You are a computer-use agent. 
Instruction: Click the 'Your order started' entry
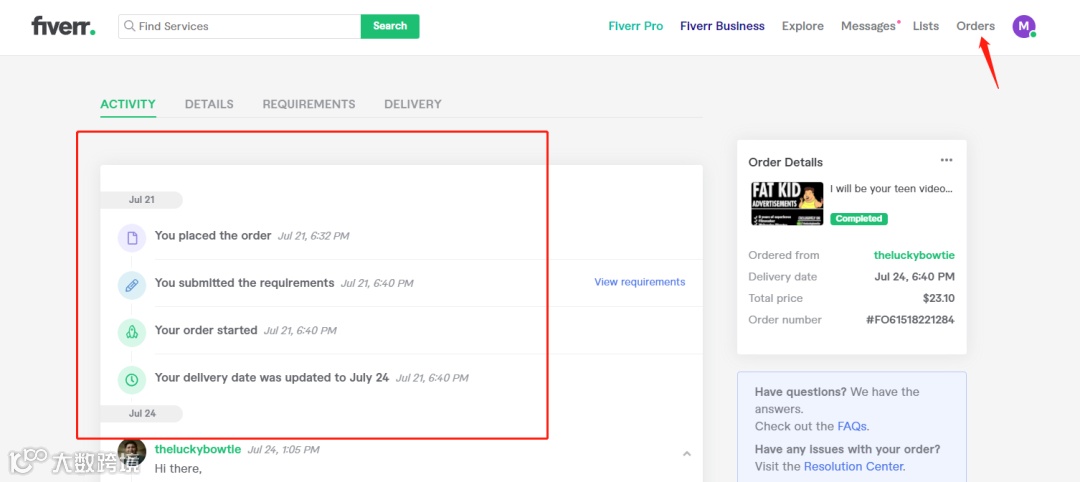pos(206,331)
